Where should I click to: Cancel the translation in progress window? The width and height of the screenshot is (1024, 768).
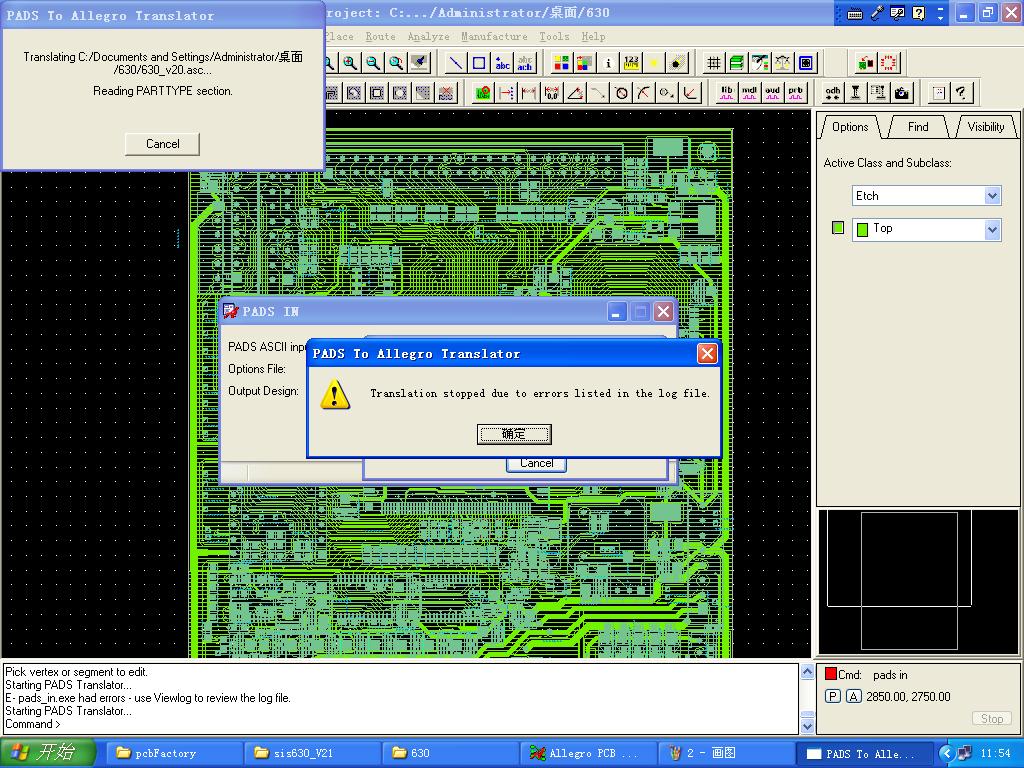(162, 144)
